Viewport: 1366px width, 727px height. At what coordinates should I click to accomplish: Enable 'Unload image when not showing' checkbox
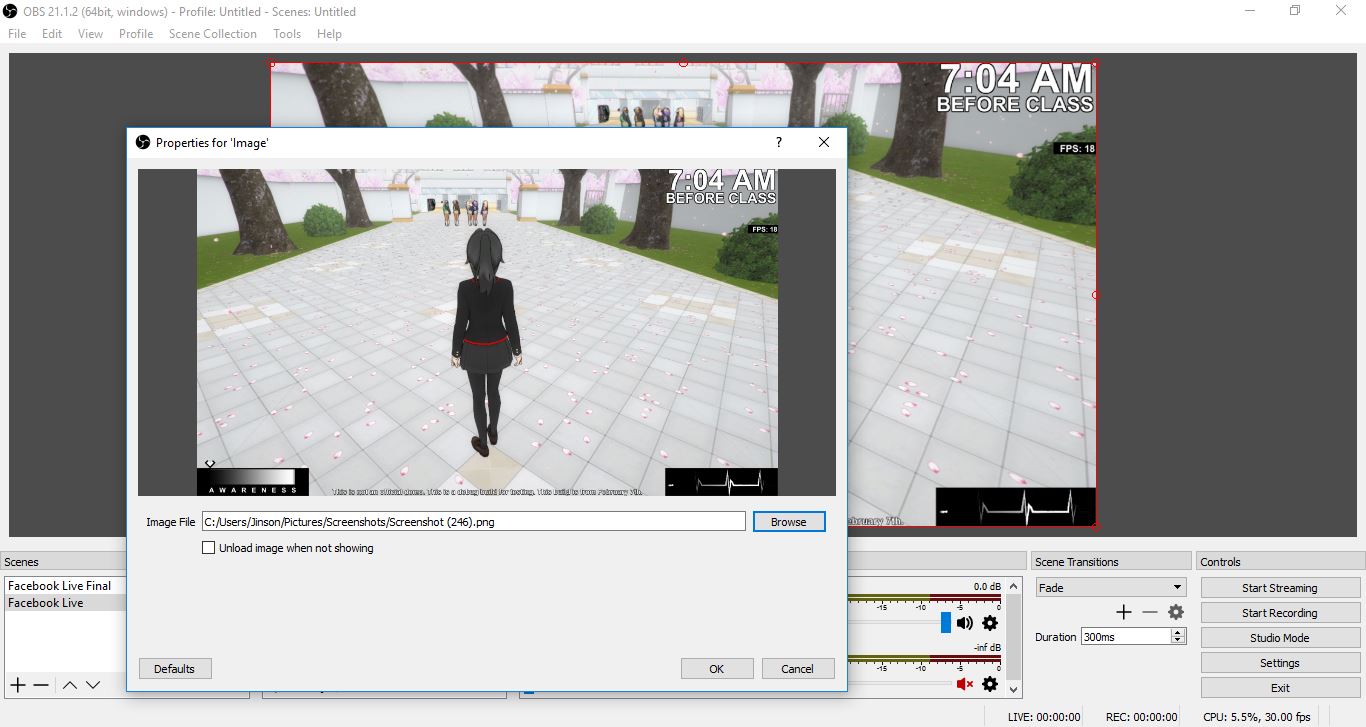click(209, 548)
